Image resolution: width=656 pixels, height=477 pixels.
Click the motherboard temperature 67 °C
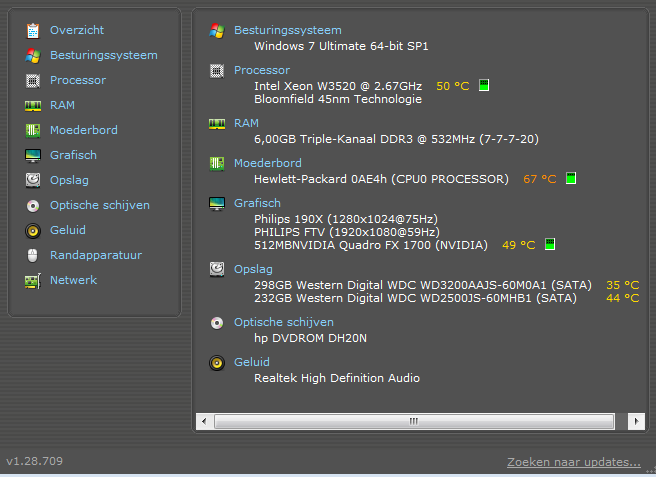540,179
